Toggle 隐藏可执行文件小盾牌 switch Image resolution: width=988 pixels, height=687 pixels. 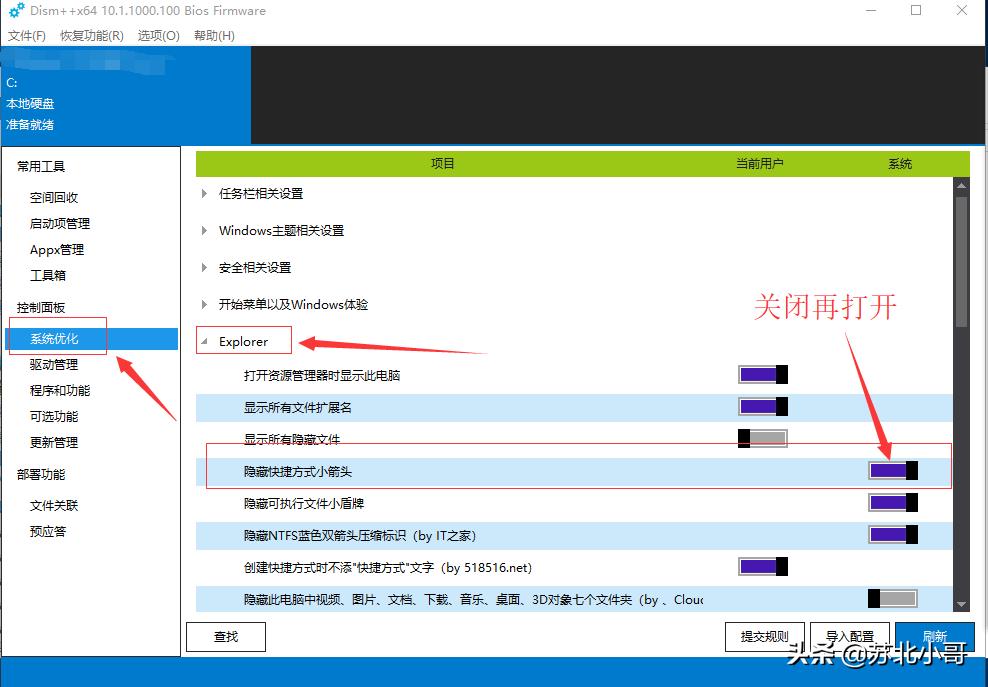click(892, 502)
